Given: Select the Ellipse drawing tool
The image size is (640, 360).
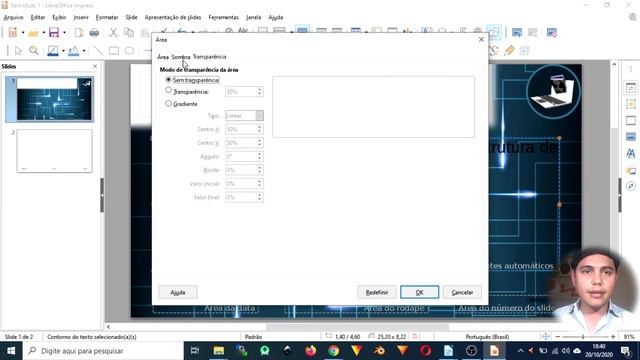Looking at the screenshot, I should pos(129,51).
